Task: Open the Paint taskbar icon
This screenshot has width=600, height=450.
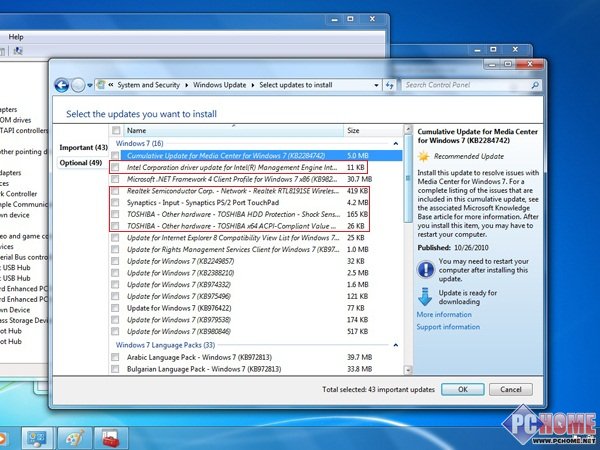Action: [x=74, y=439]
